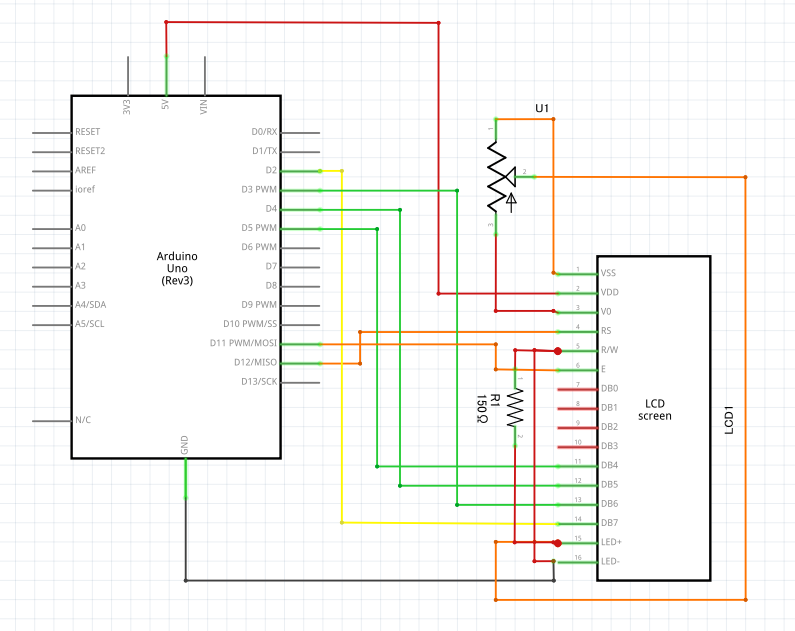
Task: Click the N/C pin label
Action: click(83, 420)
